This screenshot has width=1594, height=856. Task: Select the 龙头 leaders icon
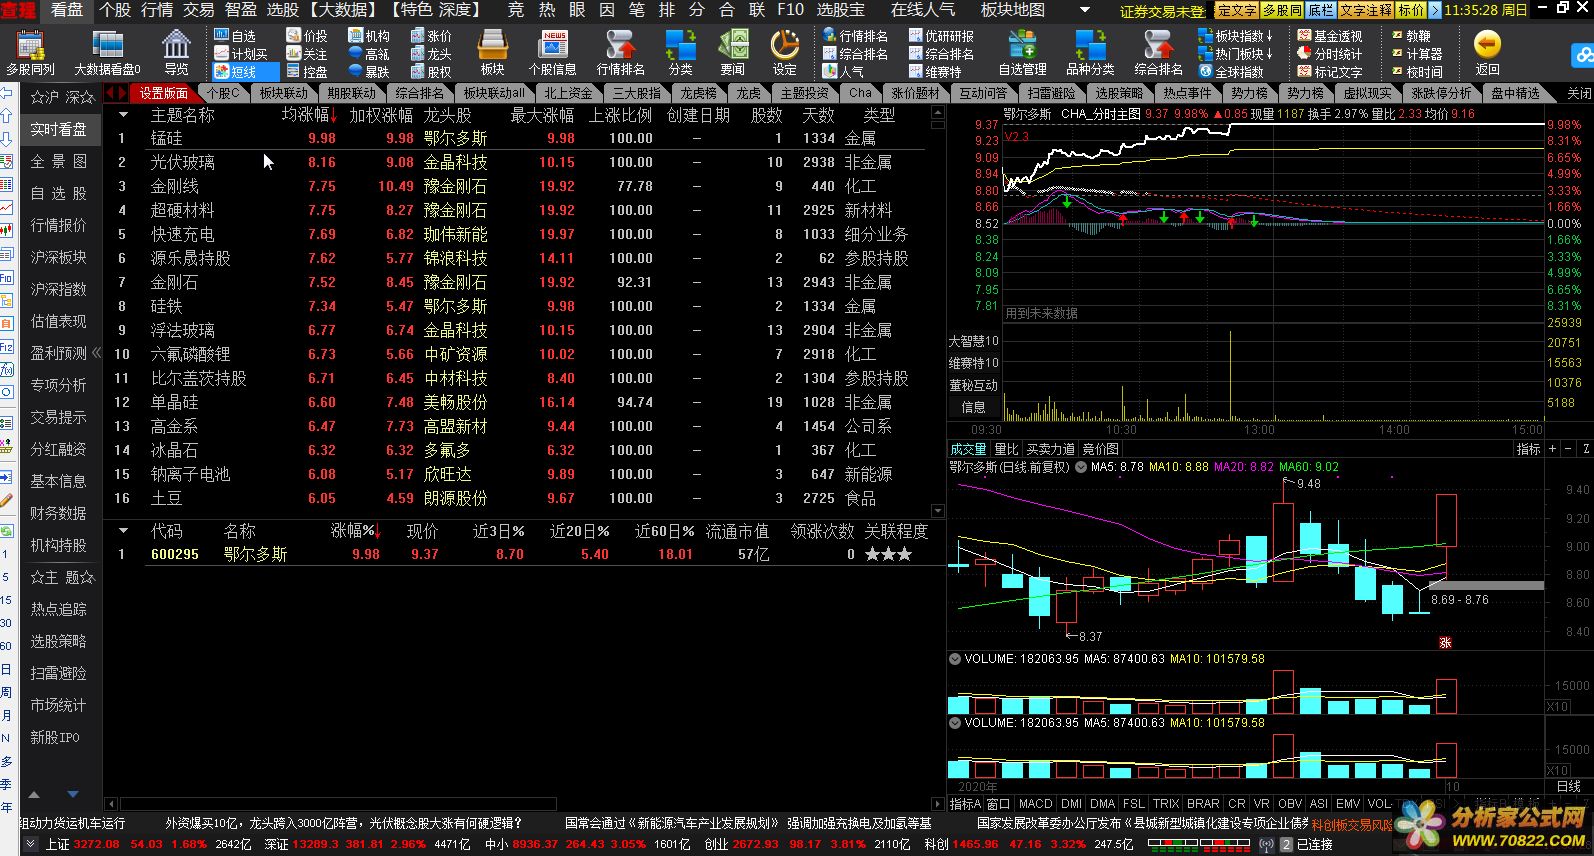(431, 54)
